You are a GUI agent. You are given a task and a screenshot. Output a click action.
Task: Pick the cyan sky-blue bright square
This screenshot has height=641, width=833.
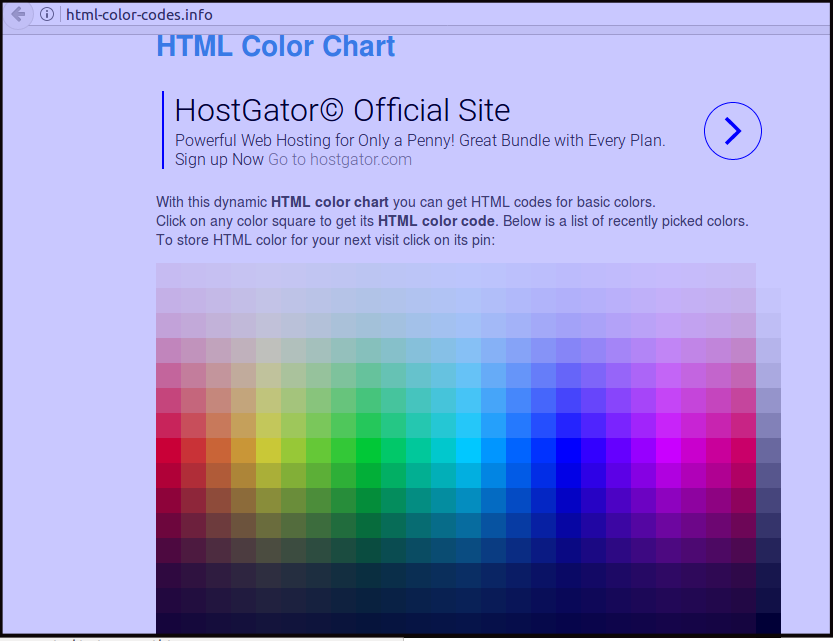pos(469,450)
